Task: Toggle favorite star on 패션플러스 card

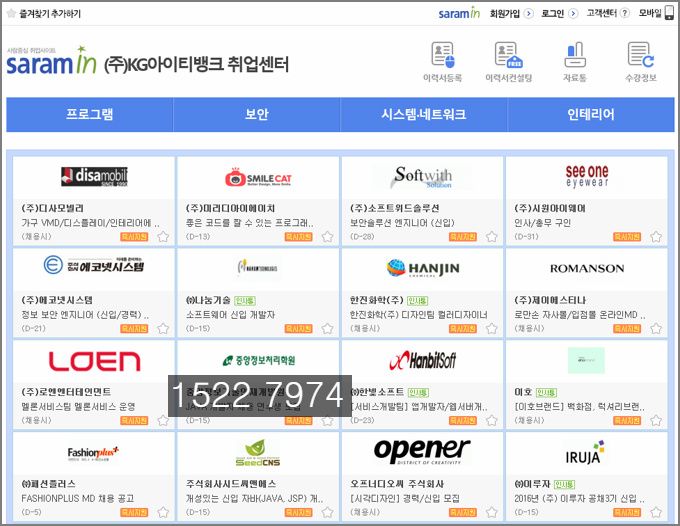Action: (x=163, y=513)
